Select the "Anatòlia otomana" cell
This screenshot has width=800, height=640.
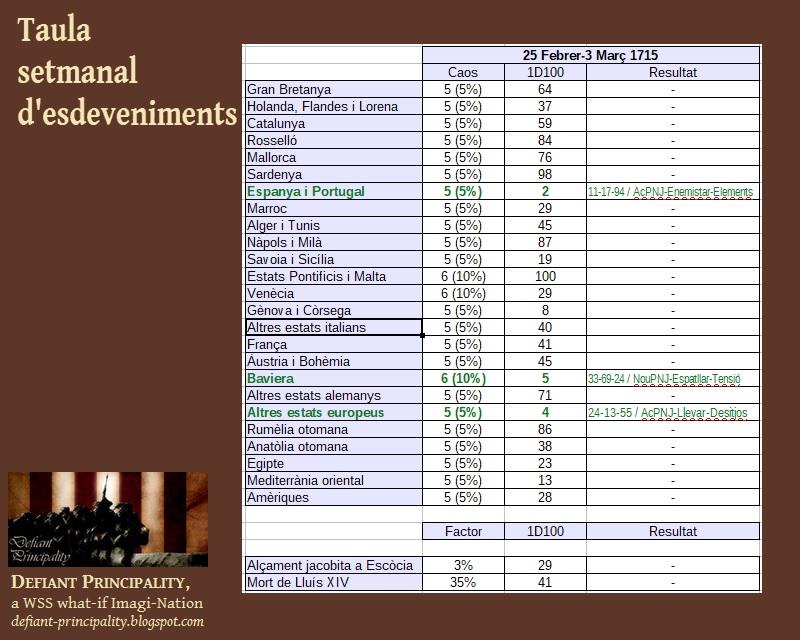point(334,447)
